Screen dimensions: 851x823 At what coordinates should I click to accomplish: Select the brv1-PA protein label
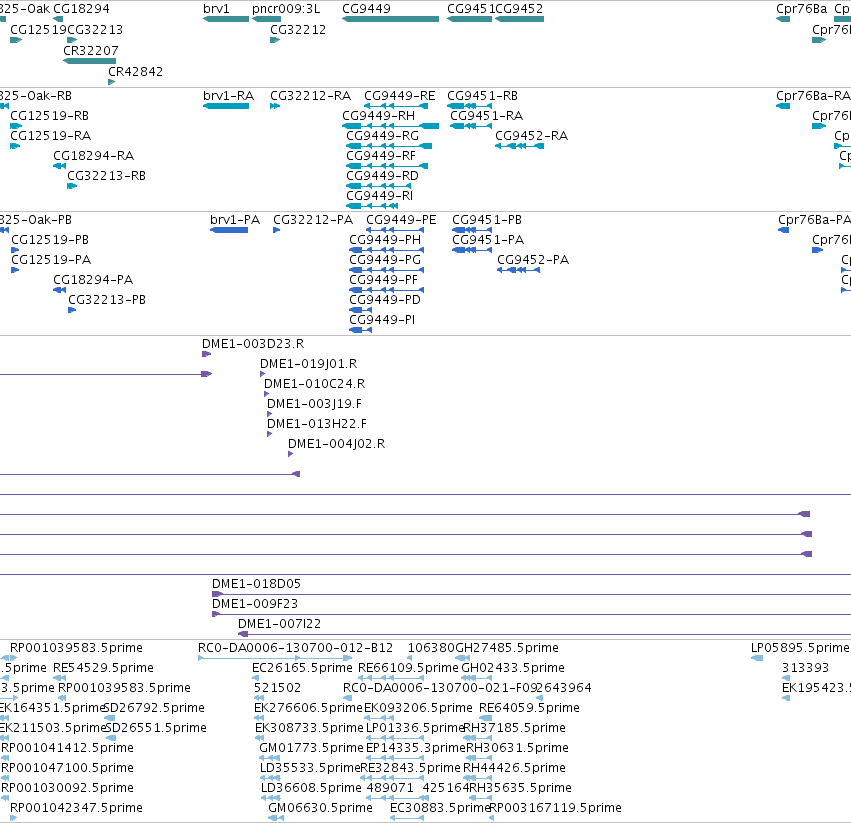(x=235, y=220)
